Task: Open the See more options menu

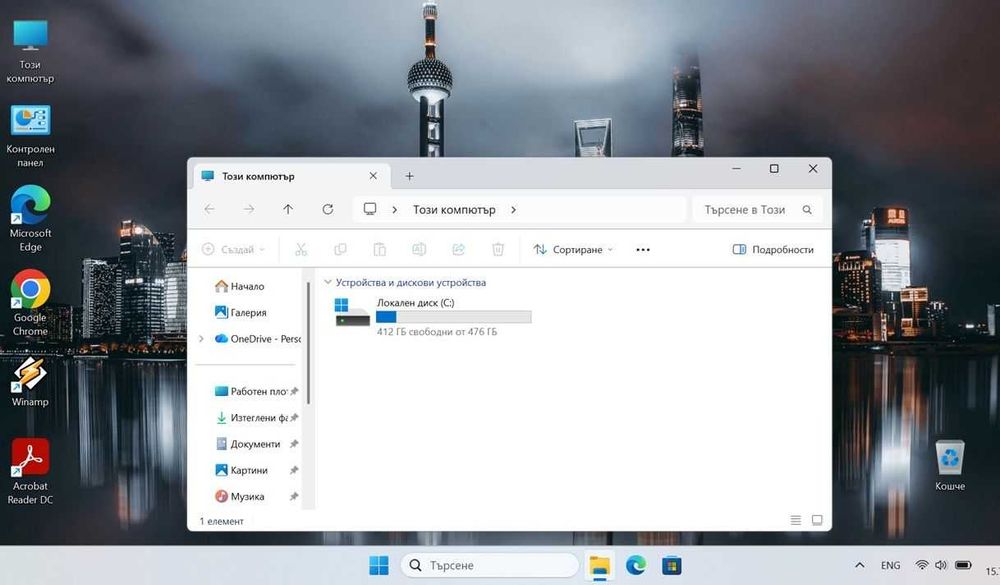Action: click(x=643, y=249)
